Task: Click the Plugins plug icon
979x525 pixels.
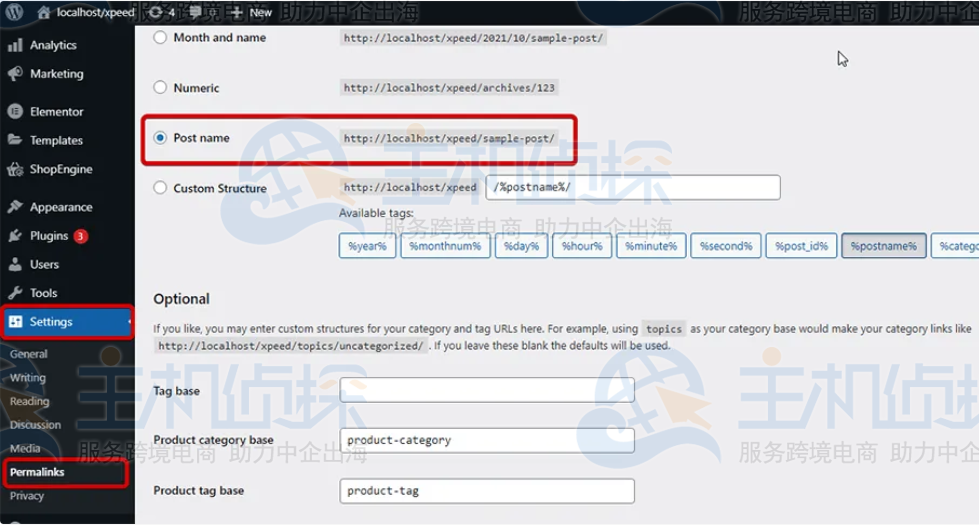Action: 16,235
